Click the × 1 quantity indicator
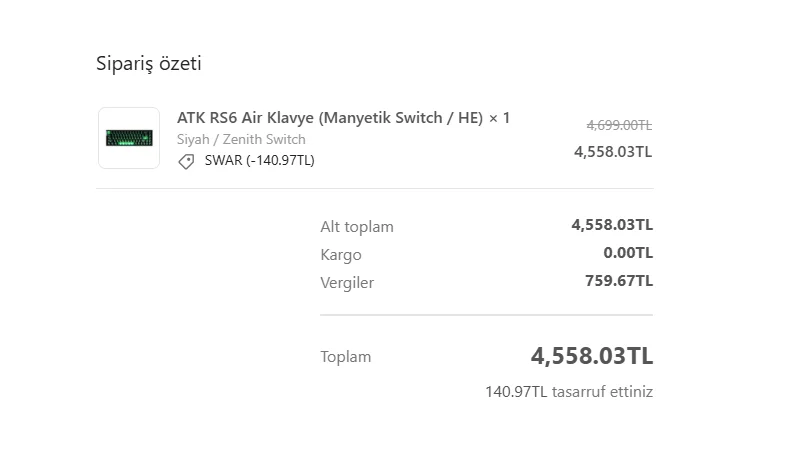The height and width of the screenshot is (473, 806). [499, 118]
